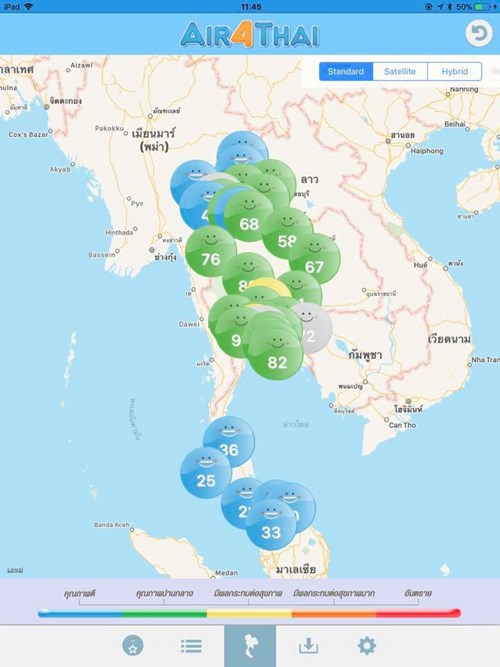
Task: Switch map to Hybrid view
Action: [x=454, y=71]
